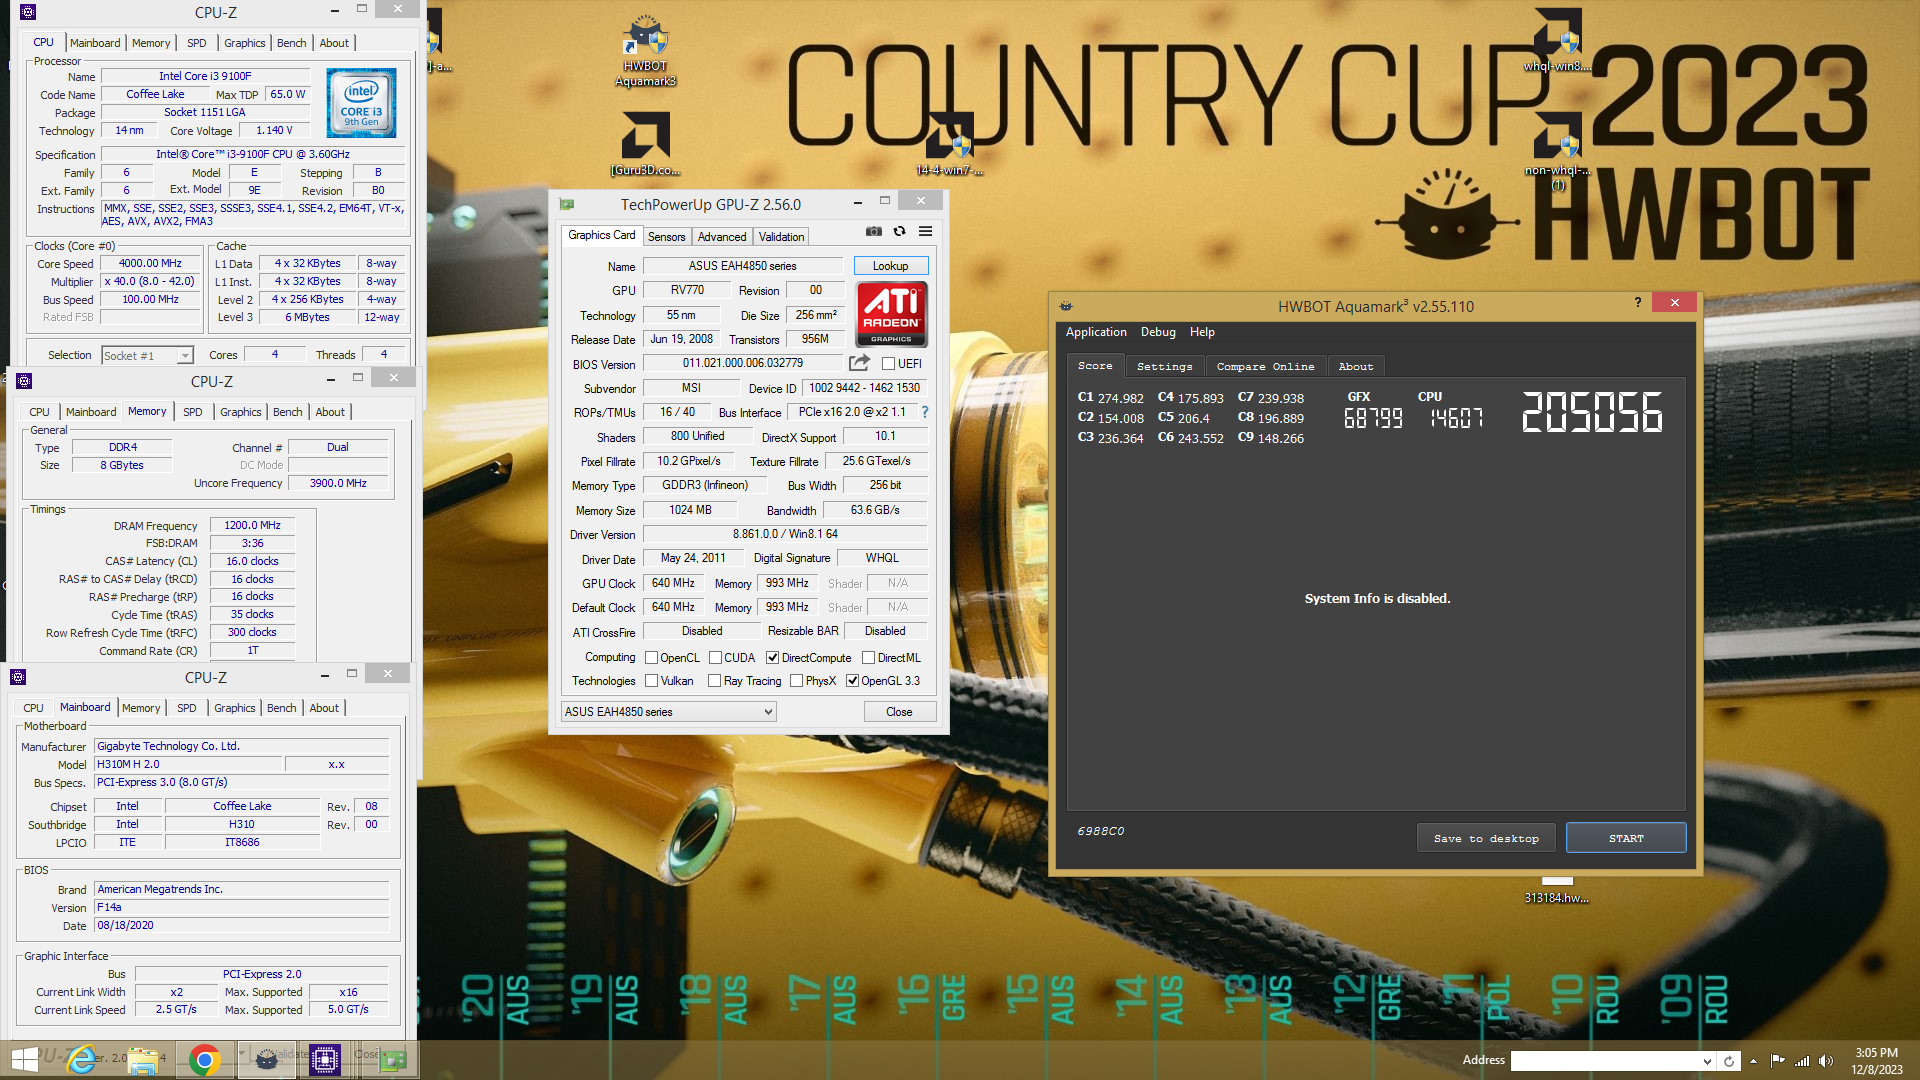Open the GPU-Z hamburger menu icon
Image resolution: width=1920 pixels, height=1080 pixels.
(x=926, y=231)
